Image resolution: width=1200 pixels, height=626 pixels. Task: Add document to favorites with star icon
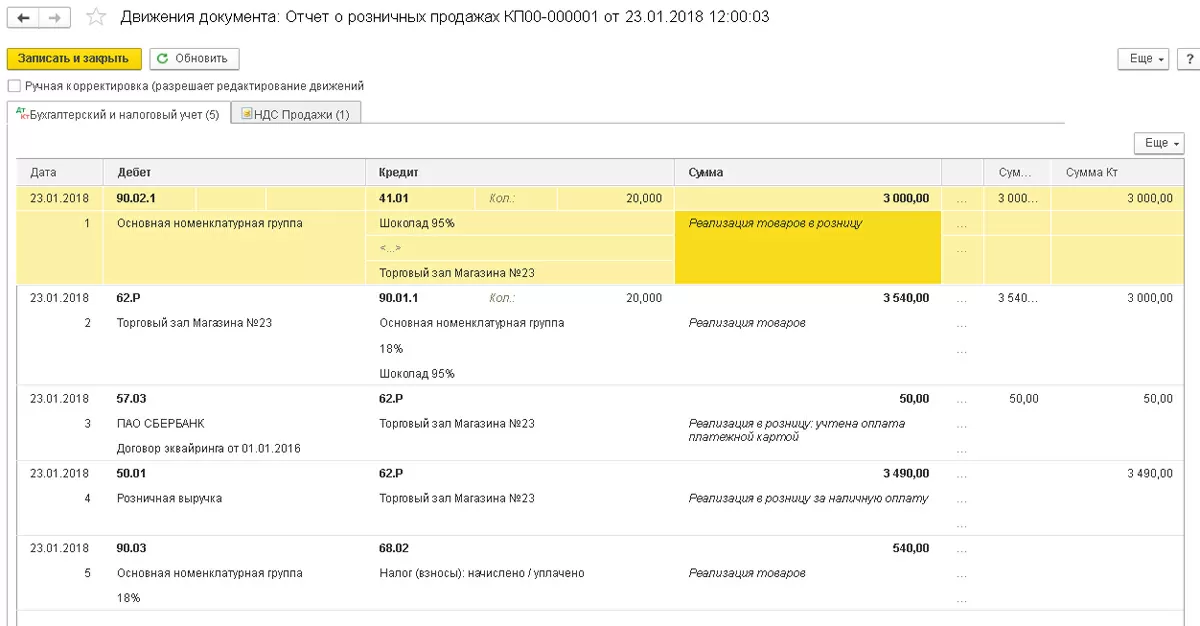point(96,17)
